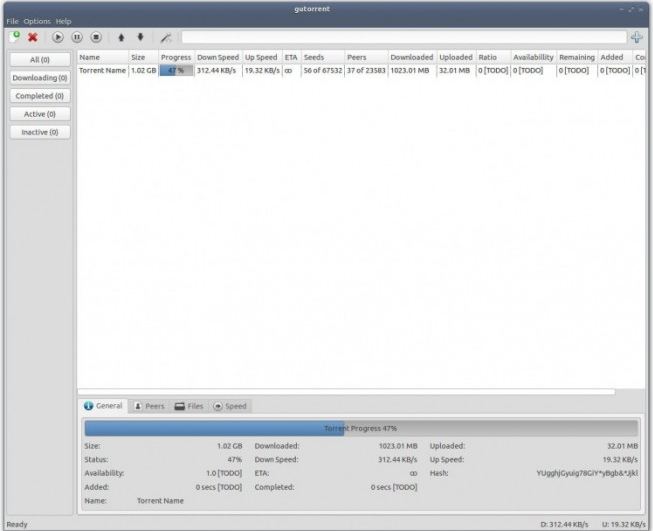The width and height of the screenshot is (653, 531).
Task: Open the Help menu
Action: (x=63, y=21)
